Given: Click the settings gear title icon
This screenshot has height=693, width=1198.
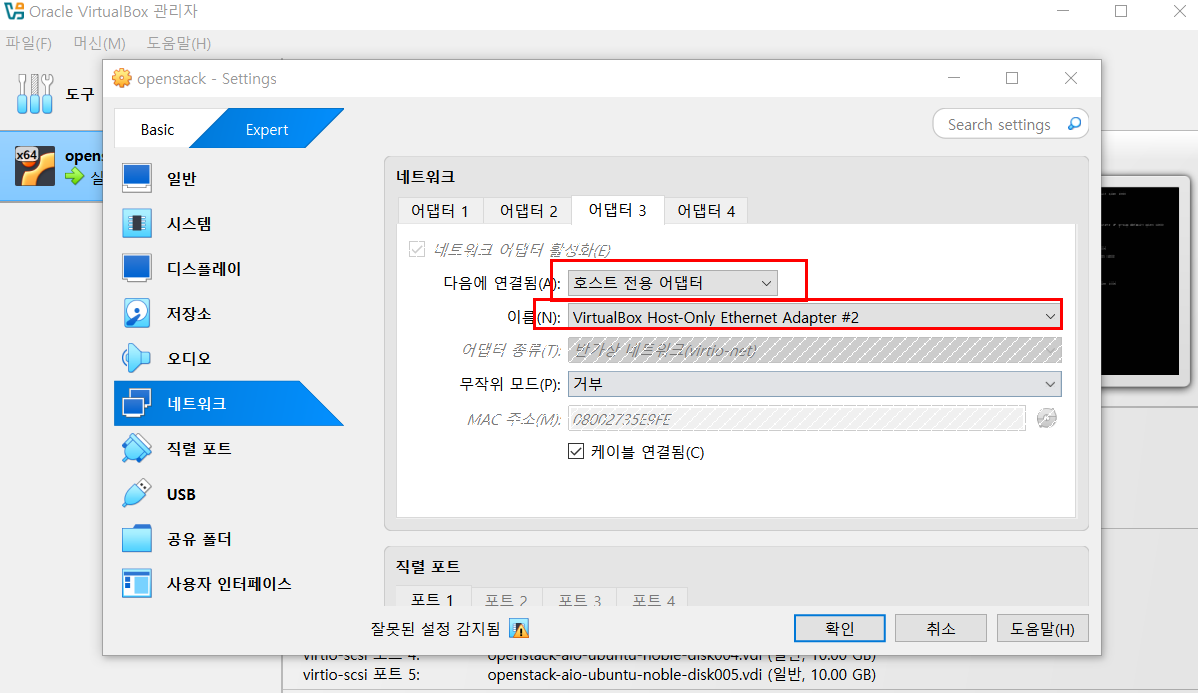Looking at the screenshot, I should pyautogui.click(x=121, y=78).
